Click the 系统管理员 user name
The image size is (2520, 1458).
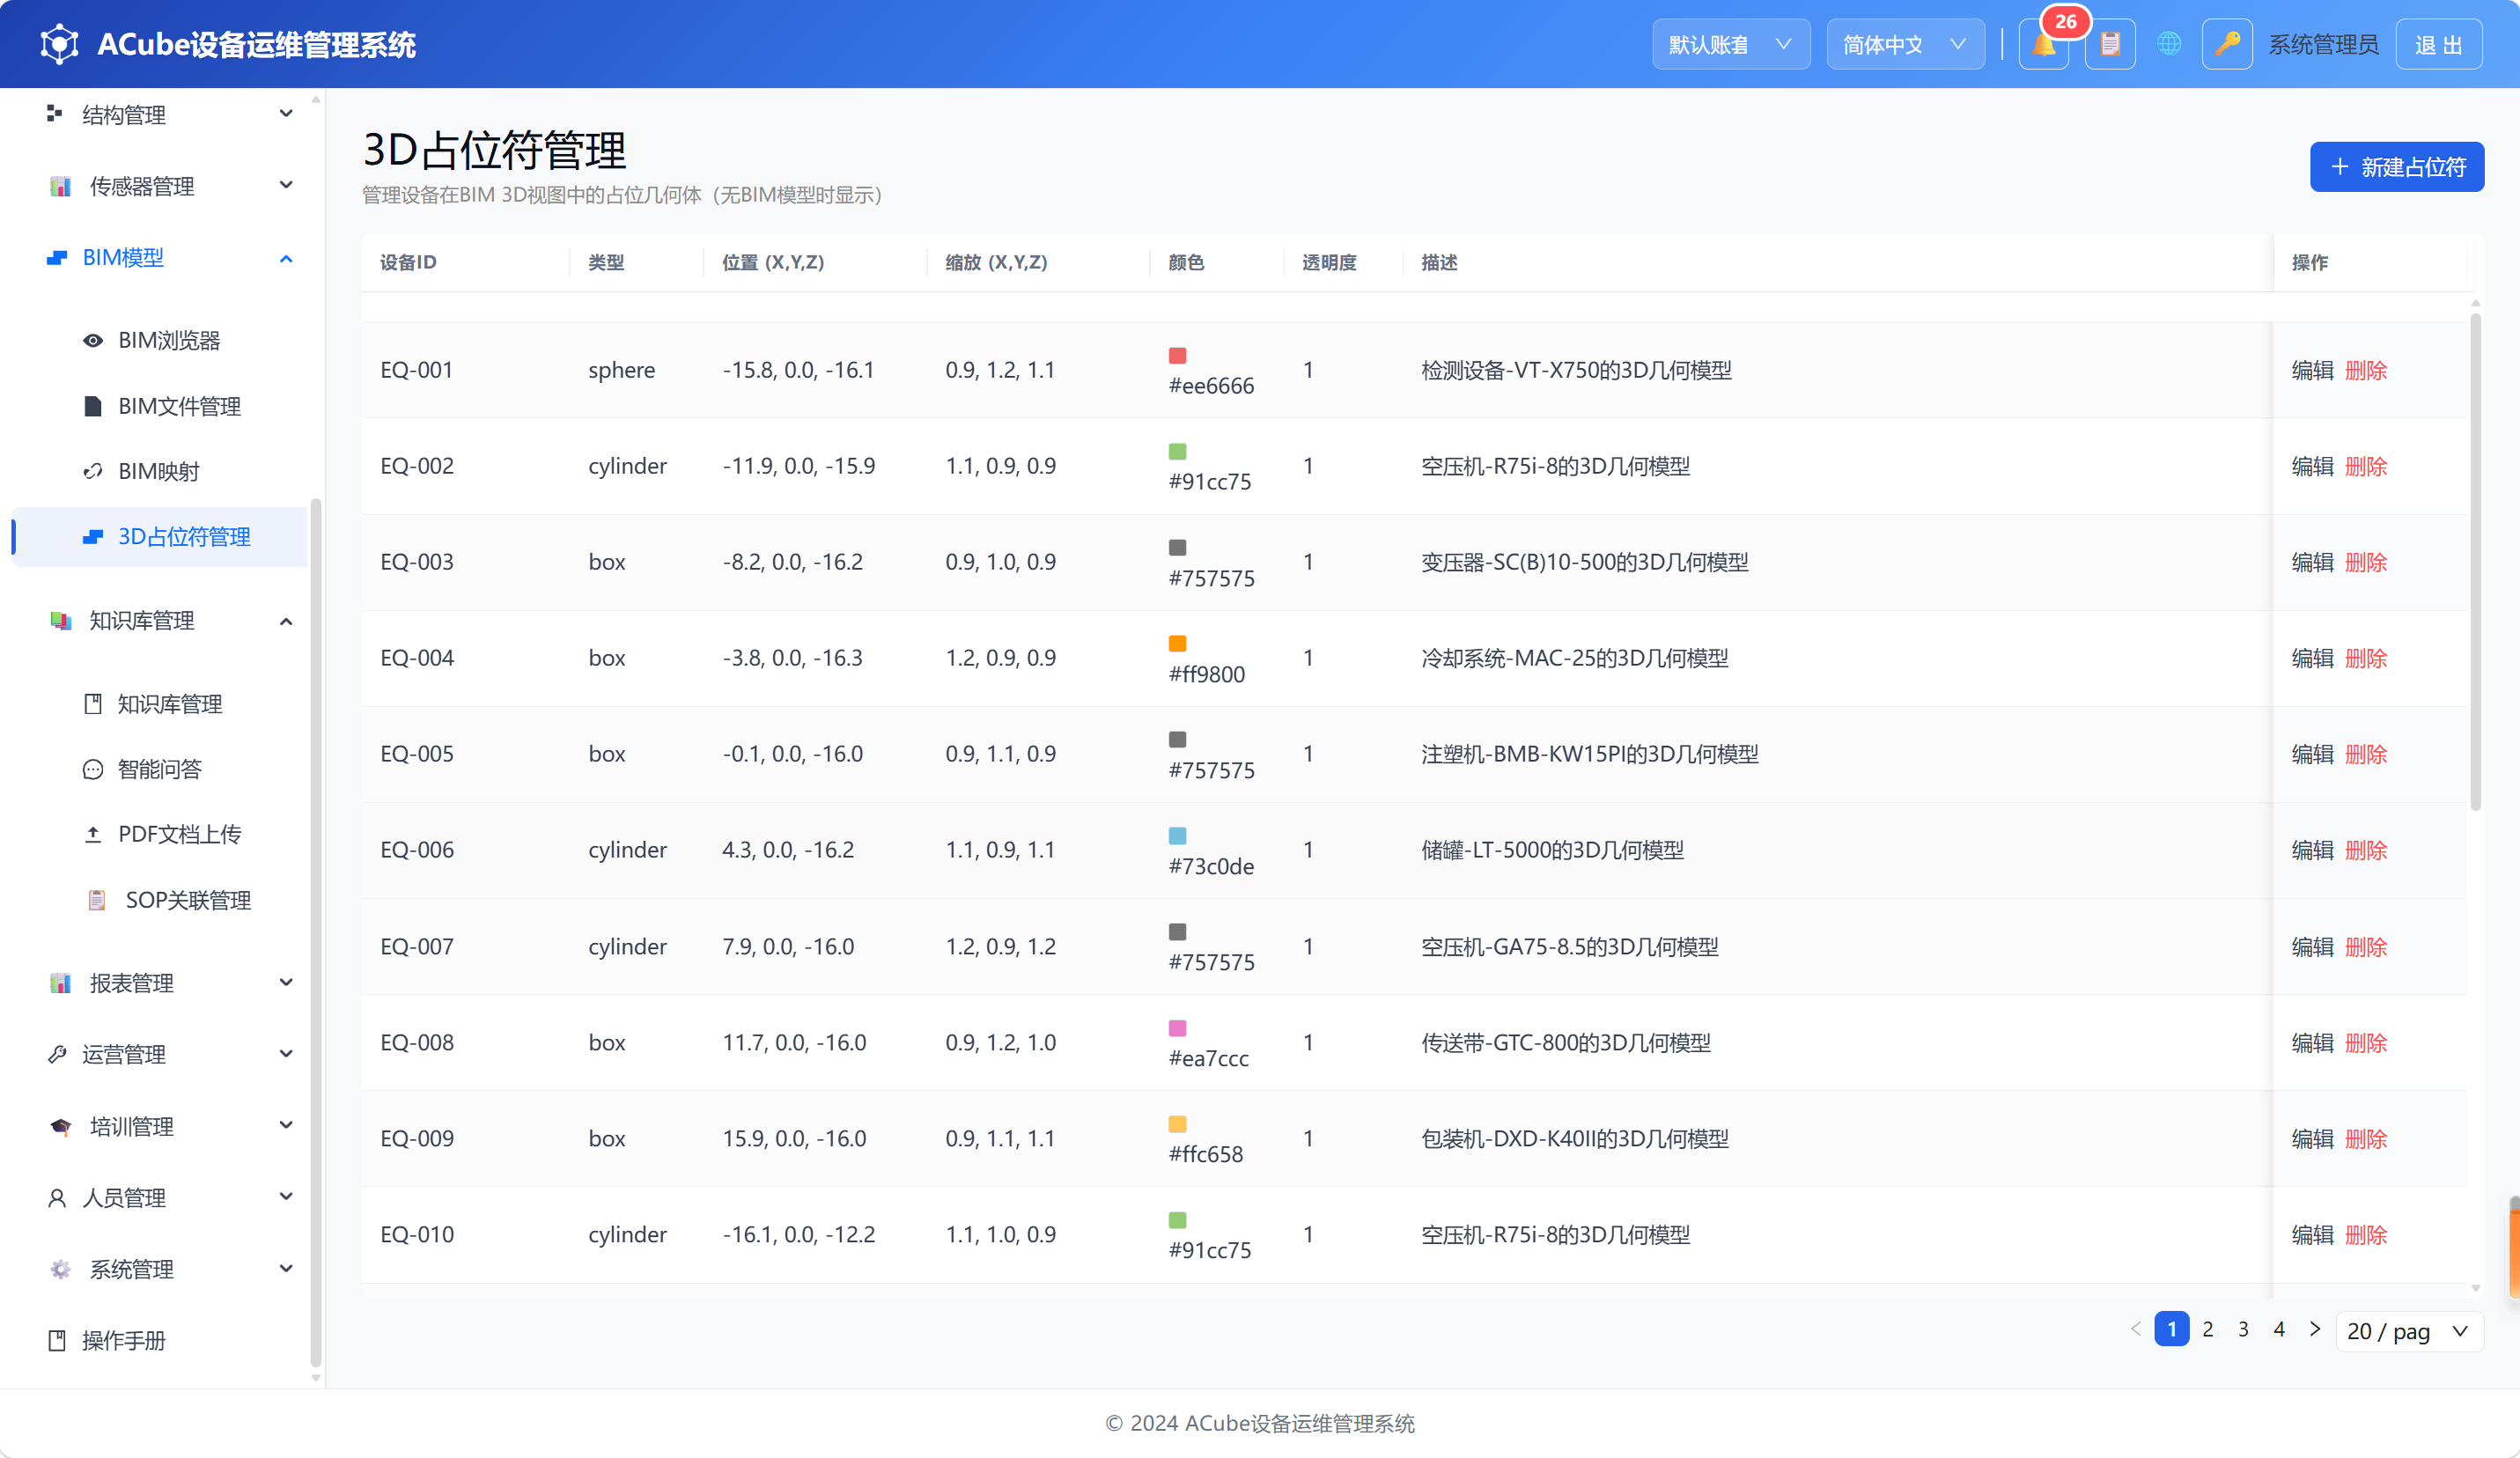tap(2322, 45)
